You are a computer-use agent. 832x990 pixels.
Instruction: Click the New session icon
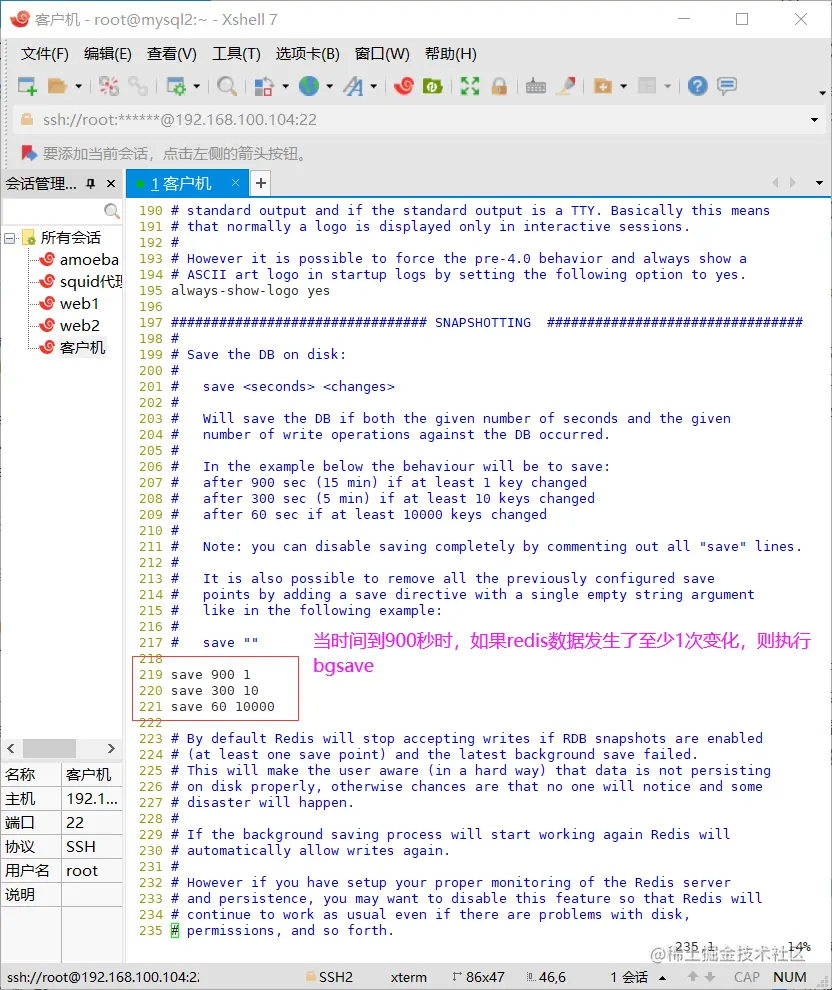[x=27, y=86]
